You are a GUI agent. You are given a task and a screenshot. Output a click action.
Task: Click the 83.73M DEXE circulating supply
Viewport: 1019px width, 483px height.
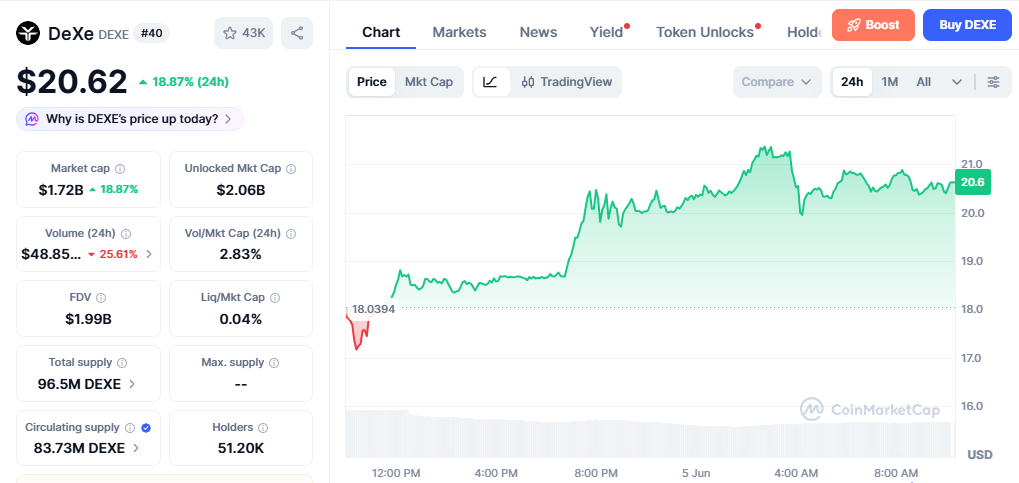[x=79, y=448]
